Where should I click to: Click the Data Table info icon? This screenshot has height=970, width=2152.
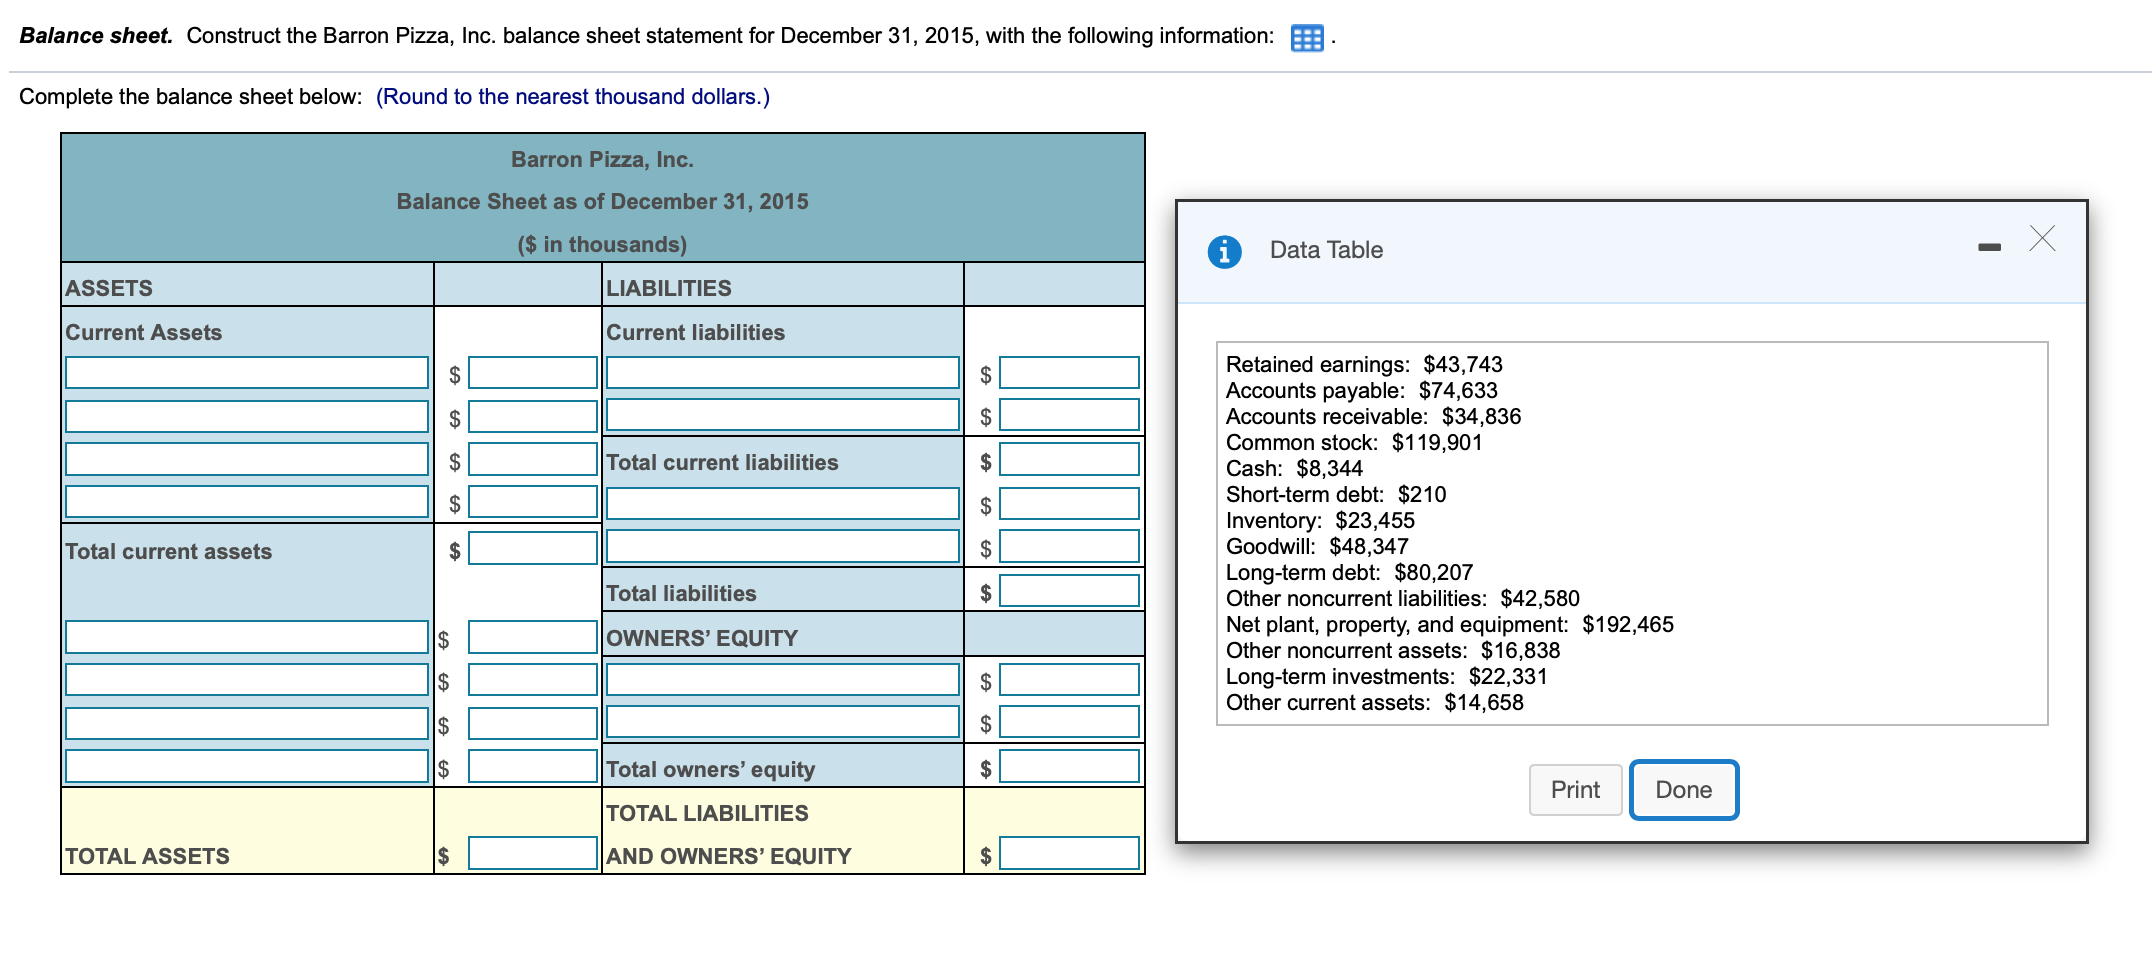tap(1224, 251)
